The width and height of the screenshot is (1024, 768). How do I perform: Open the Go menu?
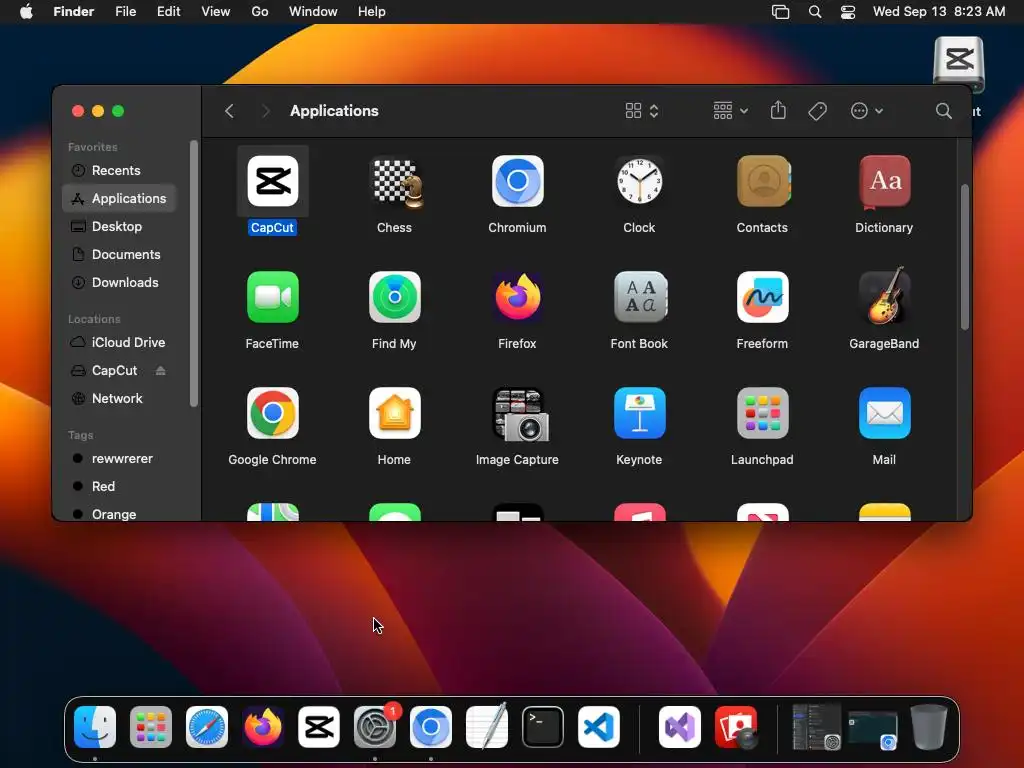click(260, 12)
